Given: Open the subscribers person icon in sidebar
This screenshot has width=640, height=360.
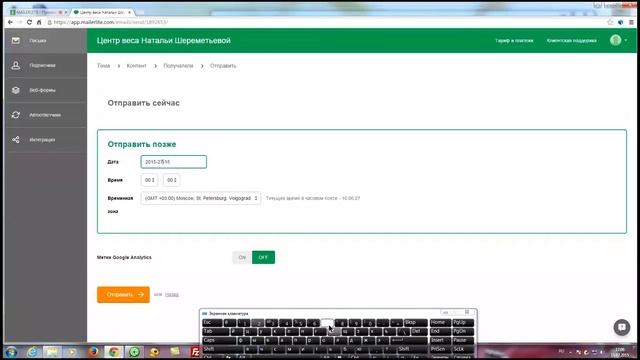Looking at the screenshot, I should pos(16,65).
